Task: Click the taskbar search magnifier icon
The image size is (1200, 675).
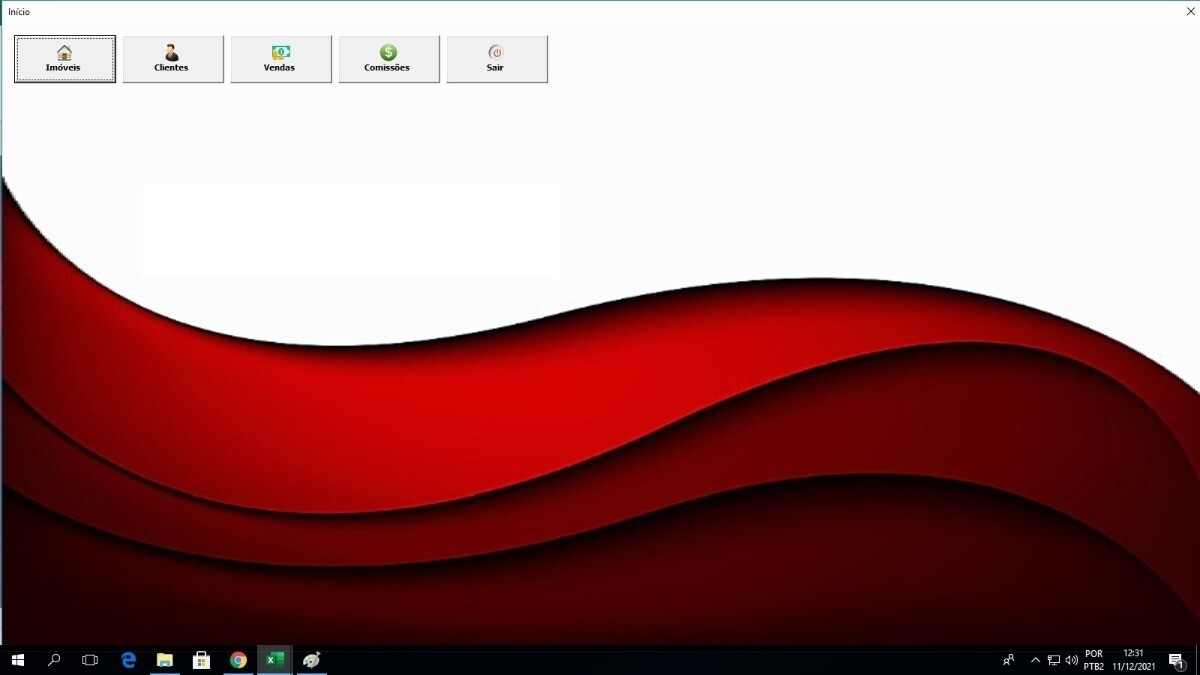Action: coord(54,660)
